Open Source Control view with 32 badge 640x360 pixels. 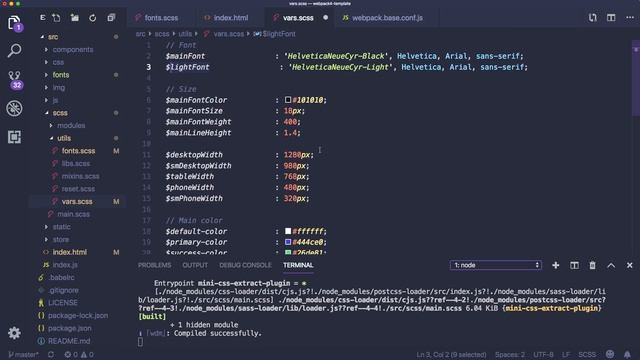15,79
